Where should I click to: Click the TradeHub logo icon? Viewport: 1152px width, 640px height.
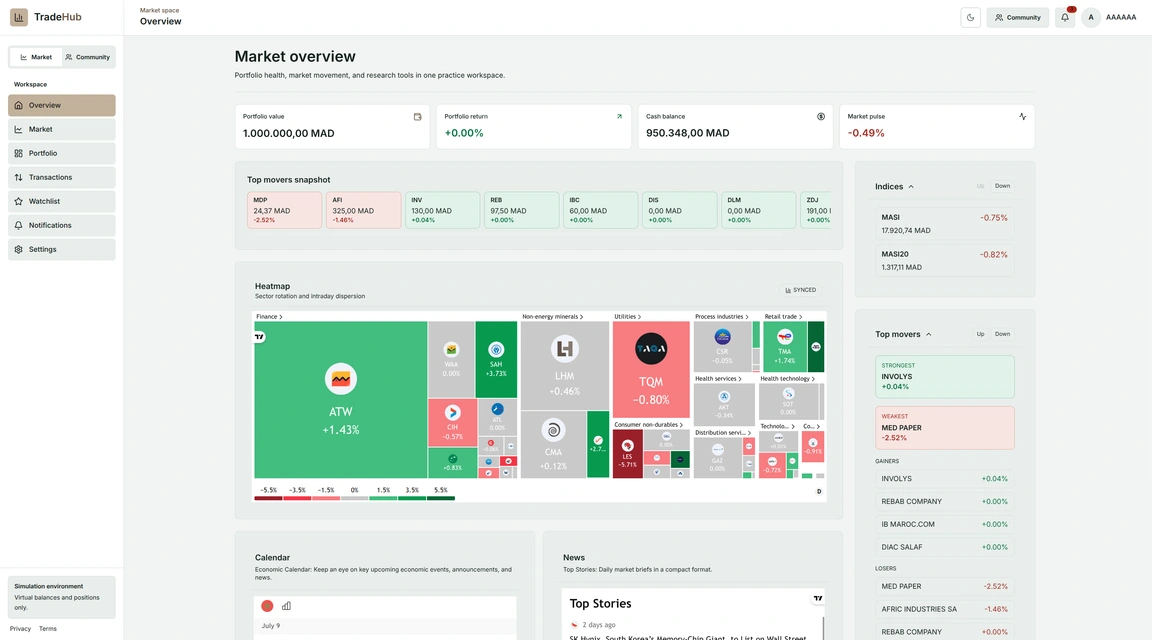point(19,17)
